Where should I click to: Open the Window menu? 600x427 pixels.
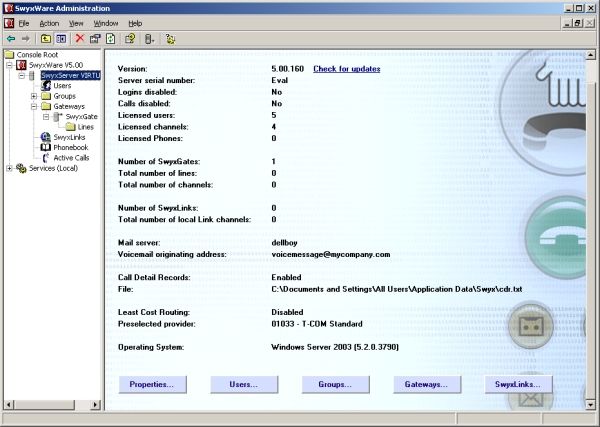point(106,23)
